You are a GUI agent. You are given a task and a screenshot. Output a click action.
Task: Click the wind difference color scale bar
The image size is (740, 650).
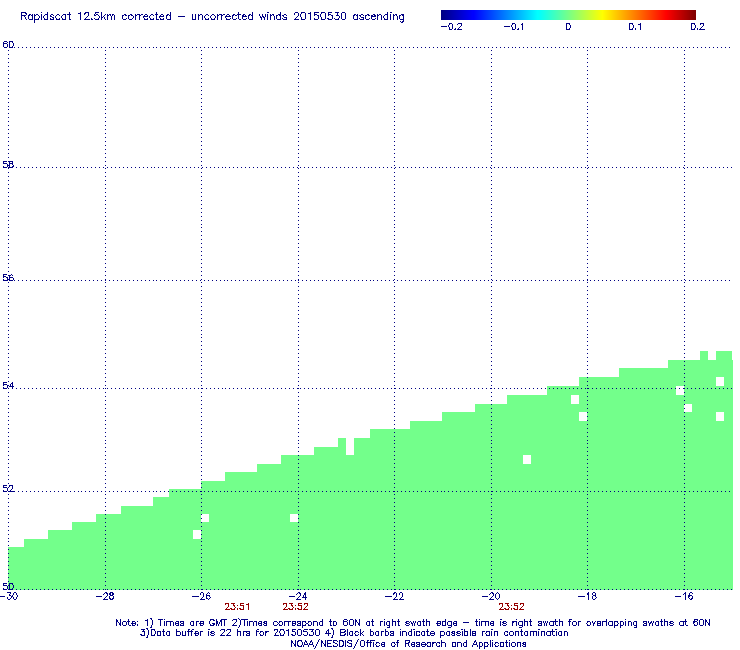coord(568,15)
